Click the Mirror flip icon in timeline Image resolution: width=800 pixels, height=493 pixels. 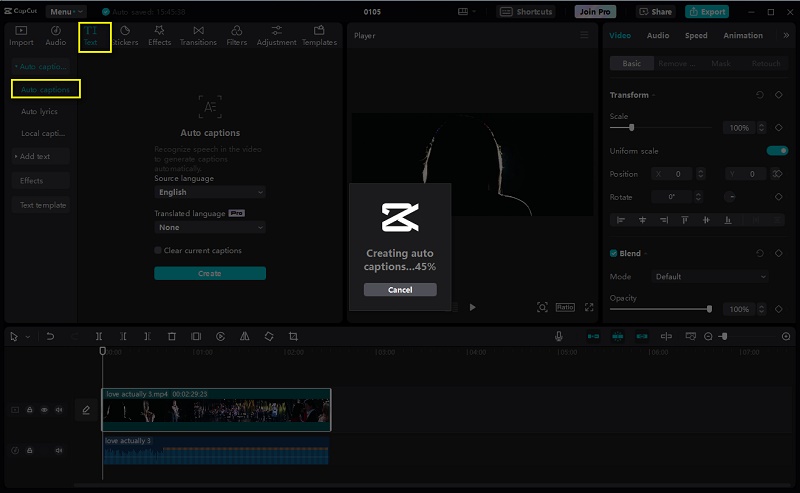(245, 336)
